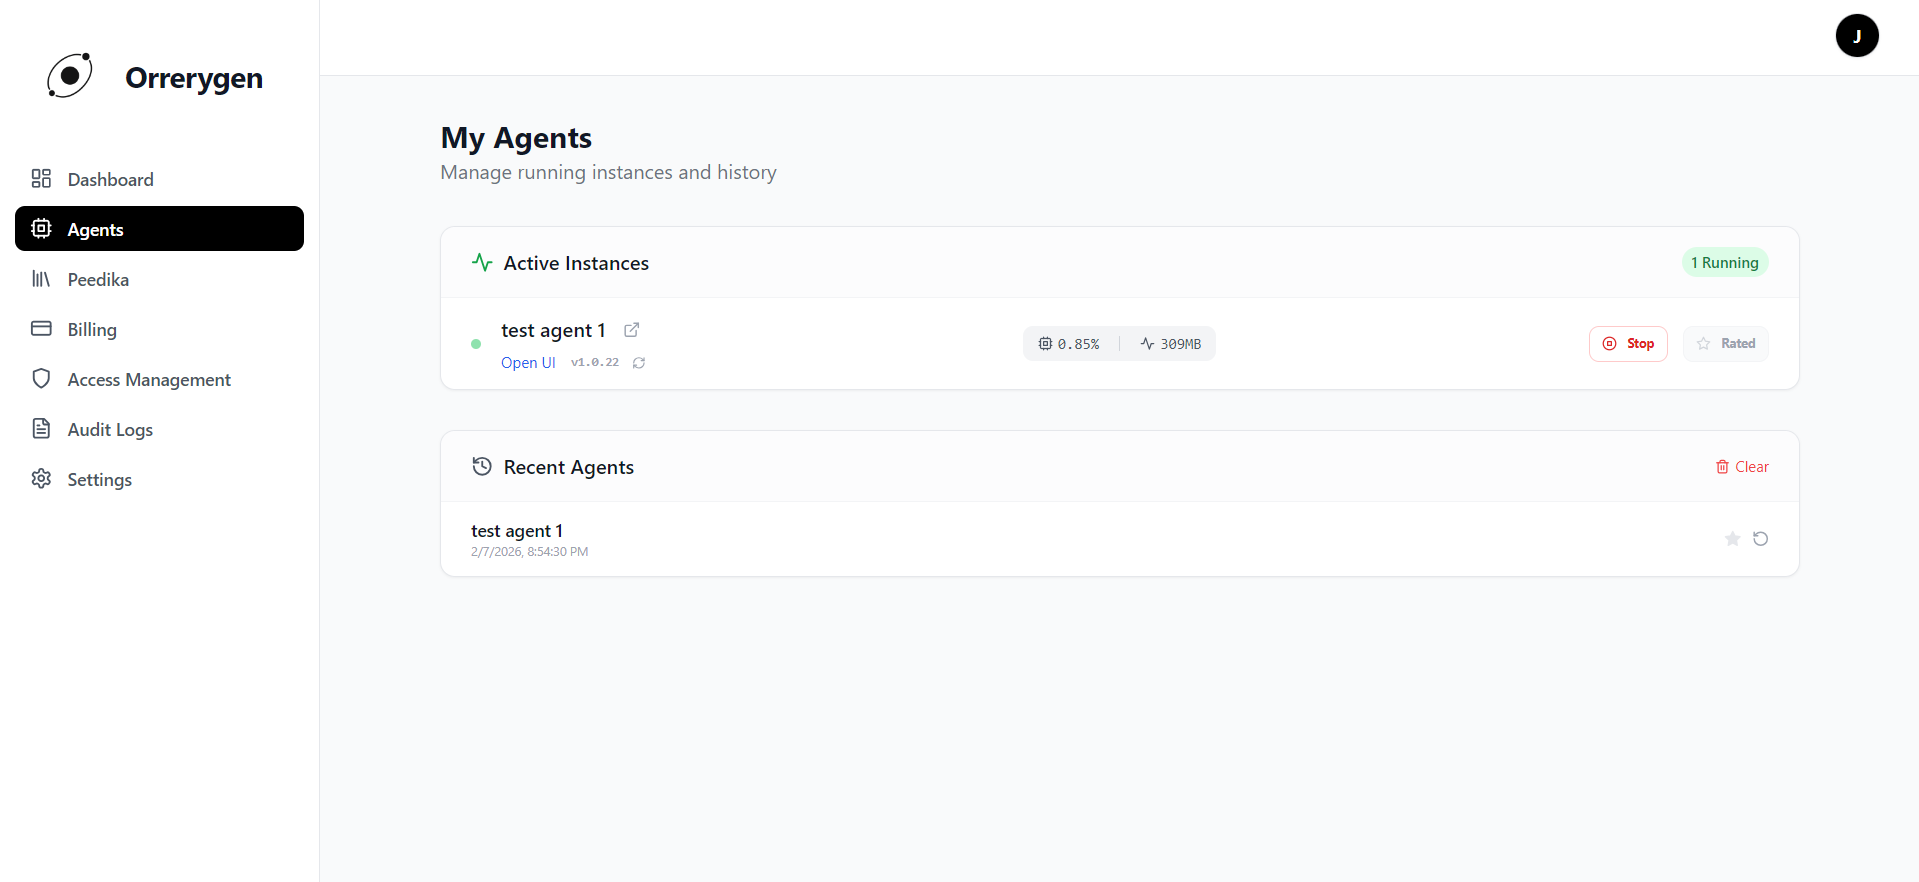The image size is (1919, 882).
Task: Star the recent test agent 1 entry
Action: pos(1732,538)
